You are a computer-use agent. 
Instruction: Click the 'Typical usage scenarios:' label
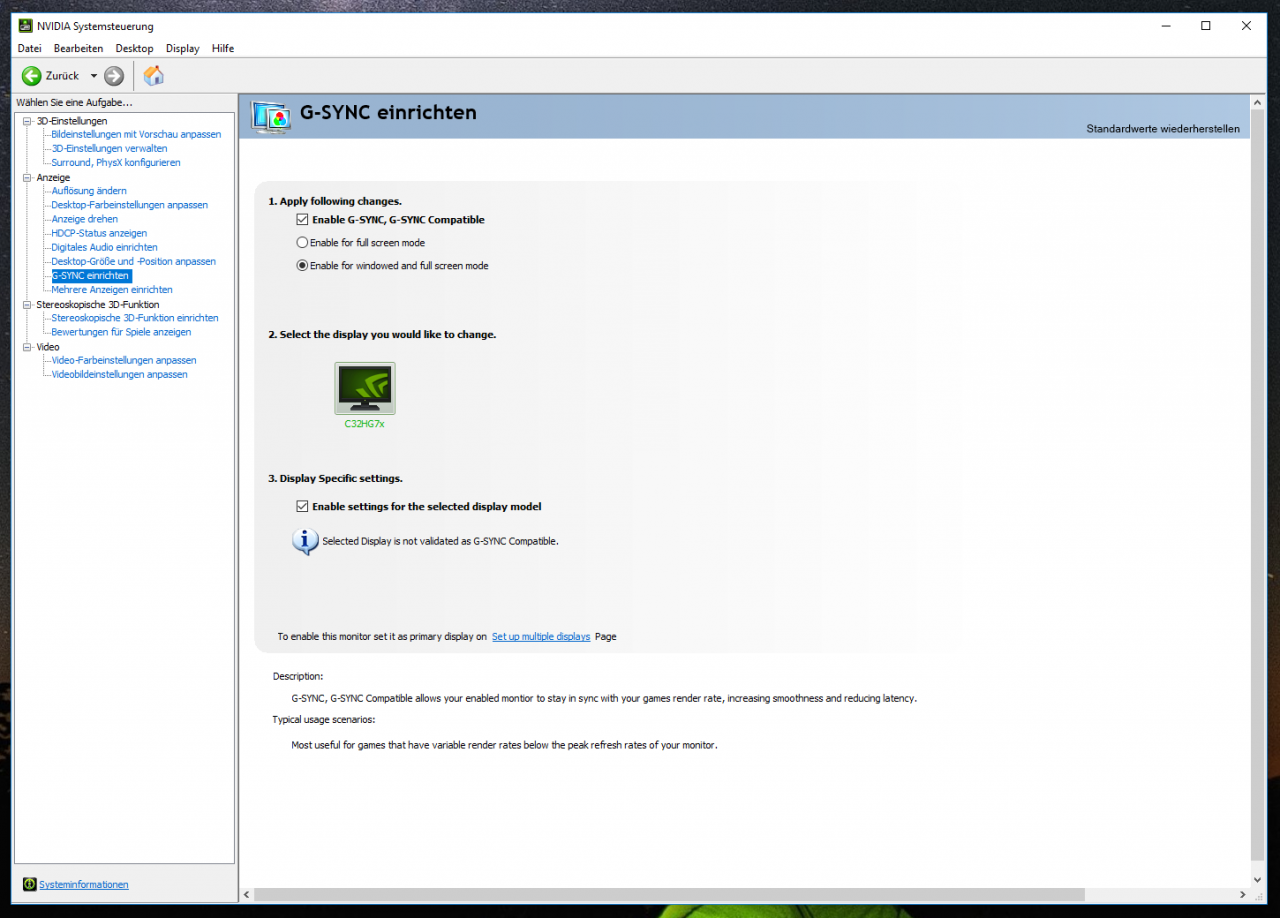325,719
